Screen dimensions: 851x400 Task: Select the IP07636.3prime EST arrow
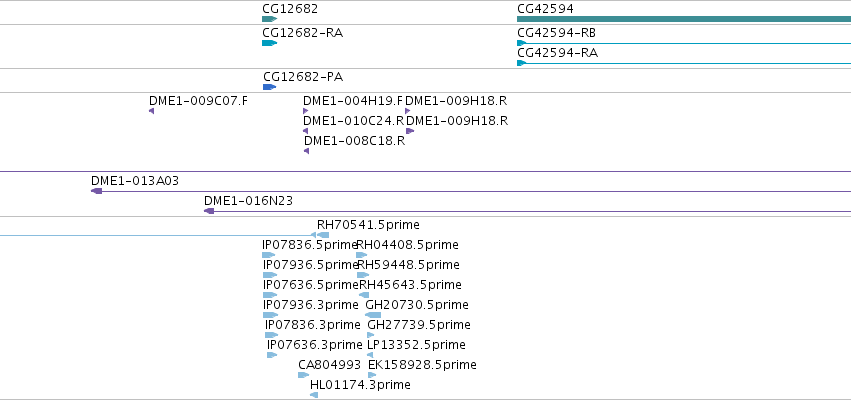pyautogui.click(x=272, y=355)
